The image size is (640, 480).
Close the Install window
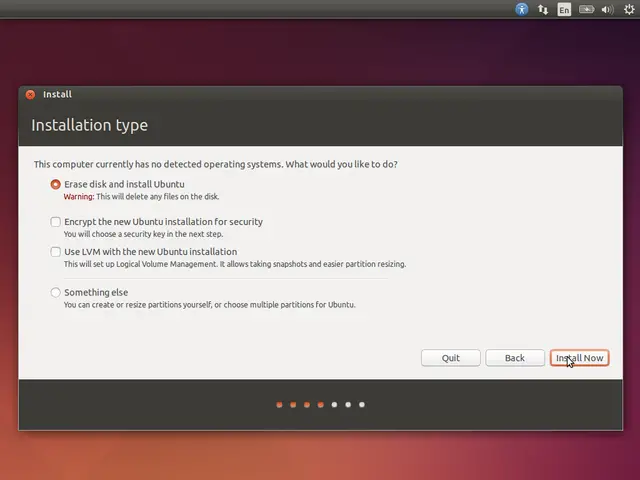[x=30, y=95]
